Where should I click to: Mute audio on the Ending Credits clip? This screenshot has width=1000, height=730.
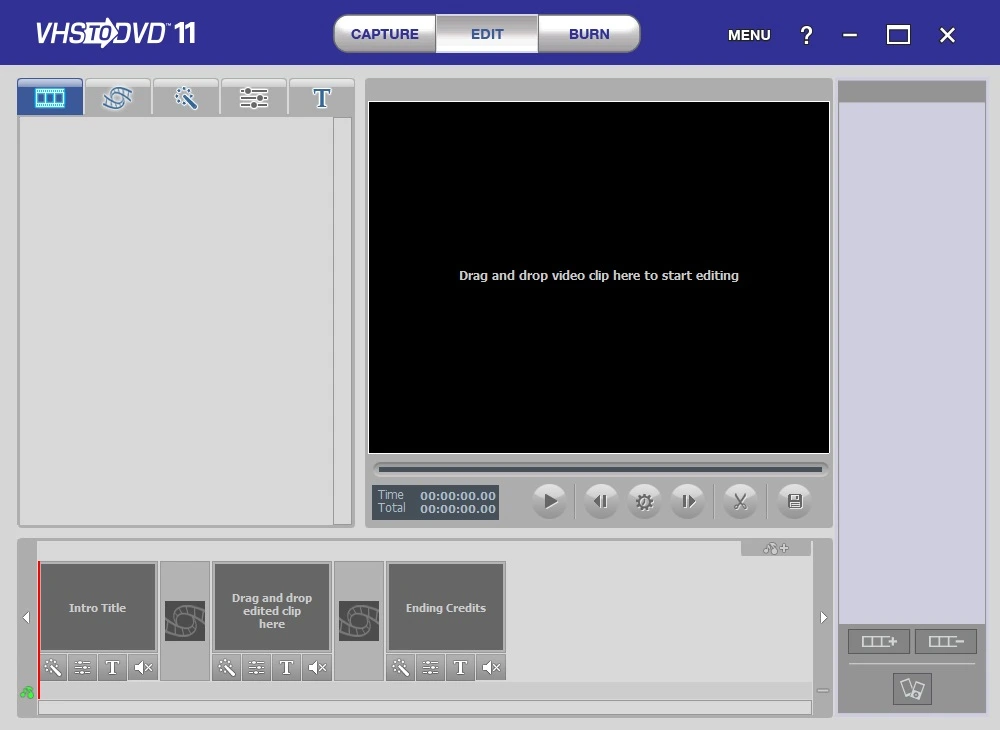click(491, 668)
